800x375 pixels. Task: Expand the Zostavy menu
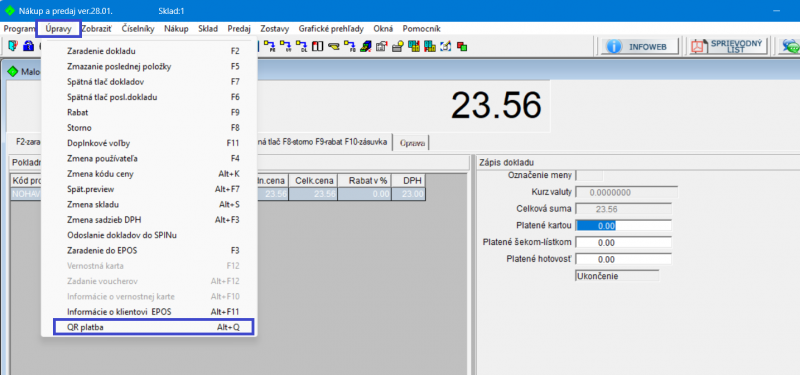coord(274,29)
